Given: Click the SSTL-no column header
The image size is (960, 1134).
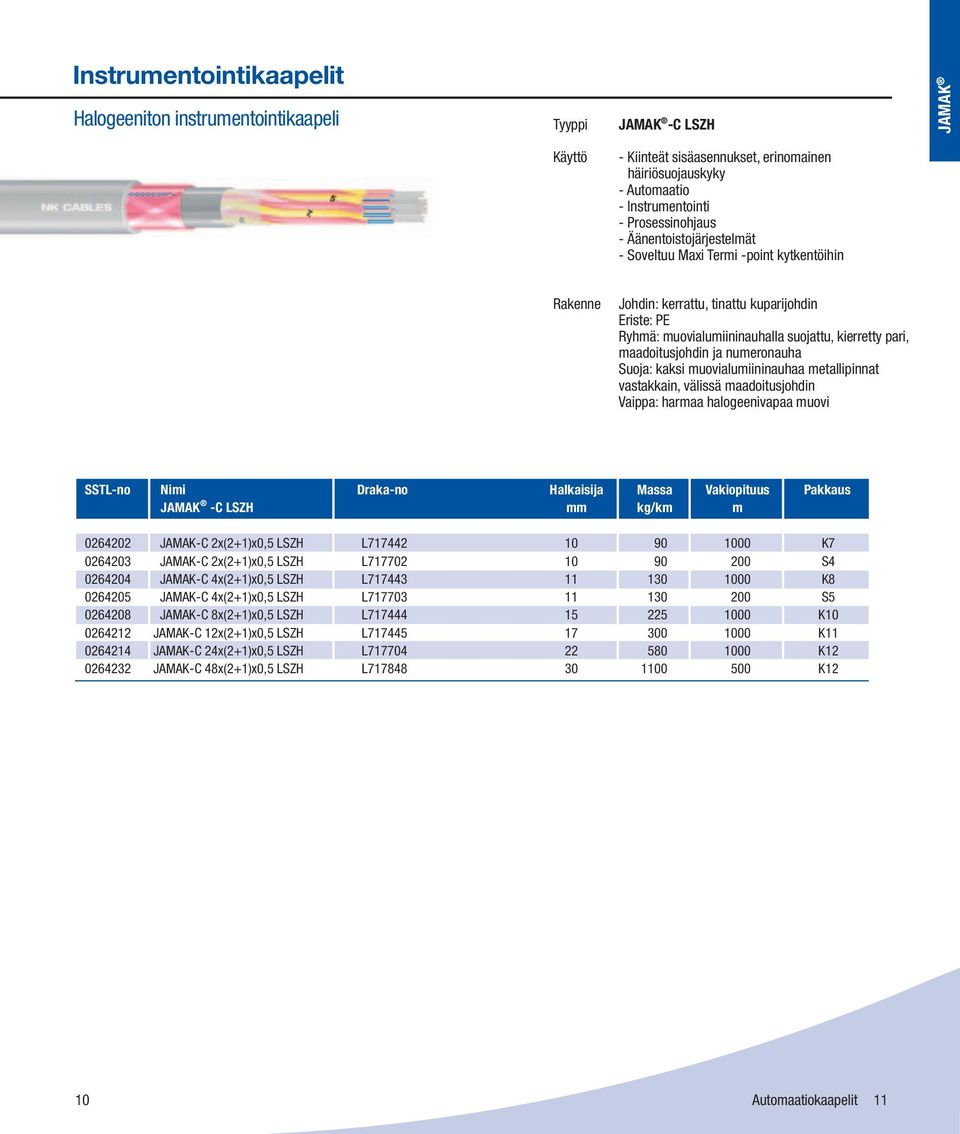Looking at the screenshot, I should [112, 498].
